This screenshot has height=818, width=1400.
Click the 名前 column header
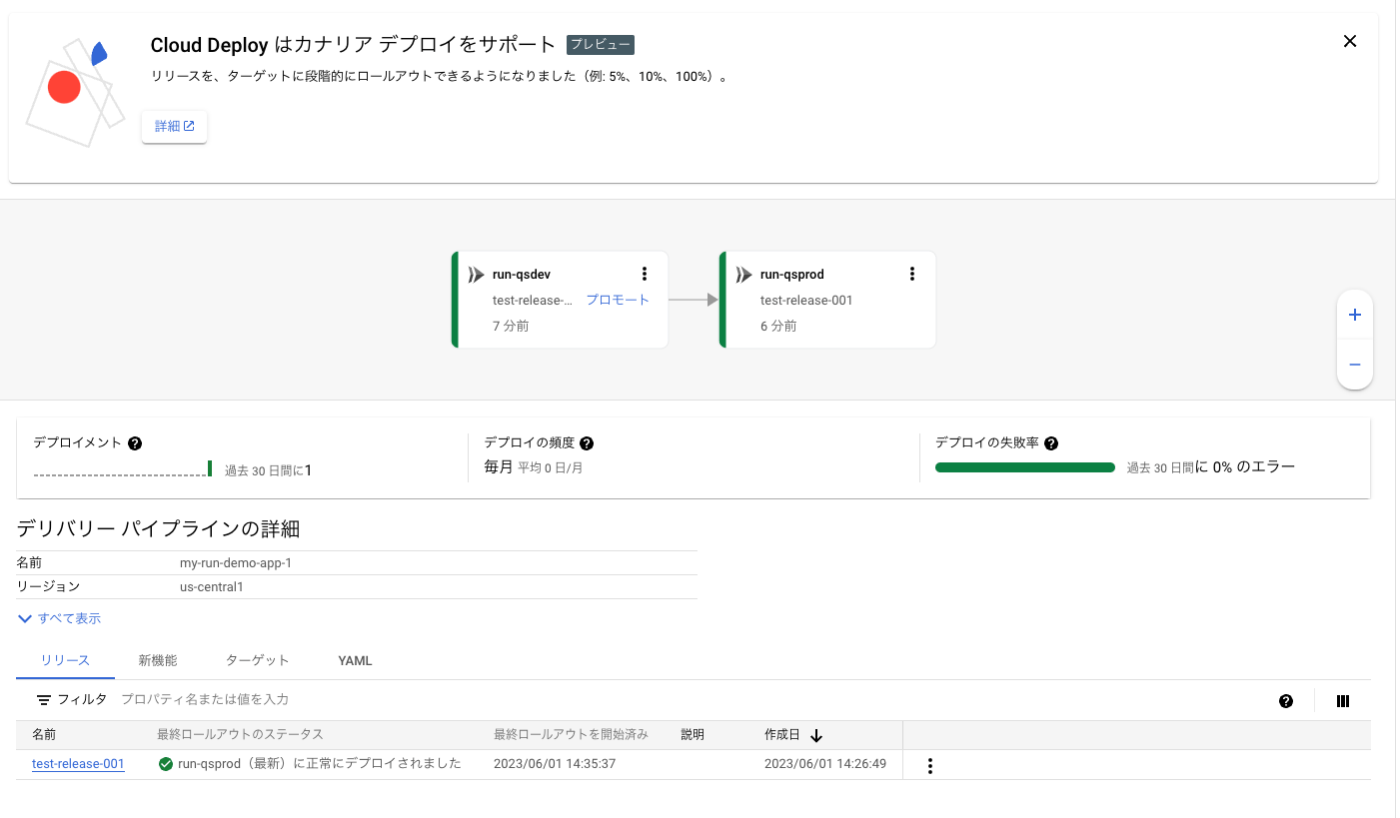tap(44, 734)
